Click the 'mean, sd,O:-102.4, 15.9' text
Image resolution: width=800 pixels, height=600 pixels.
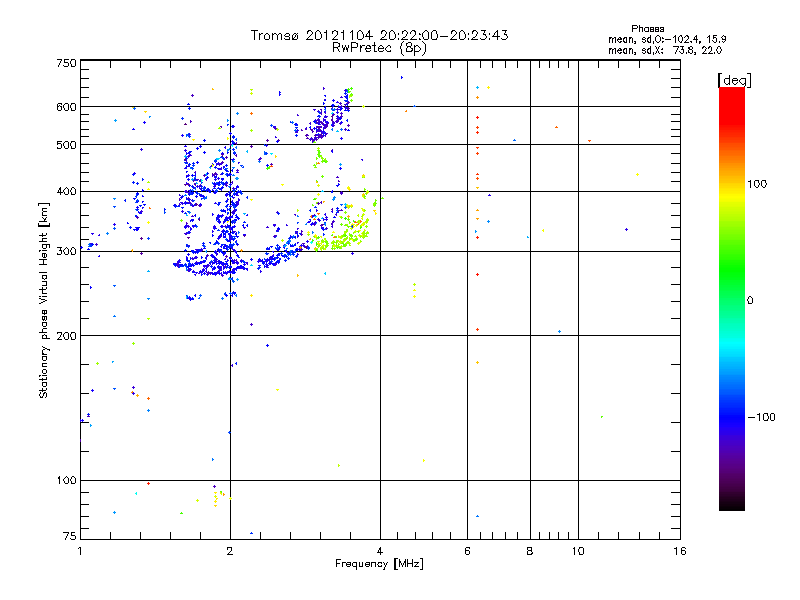667,39
